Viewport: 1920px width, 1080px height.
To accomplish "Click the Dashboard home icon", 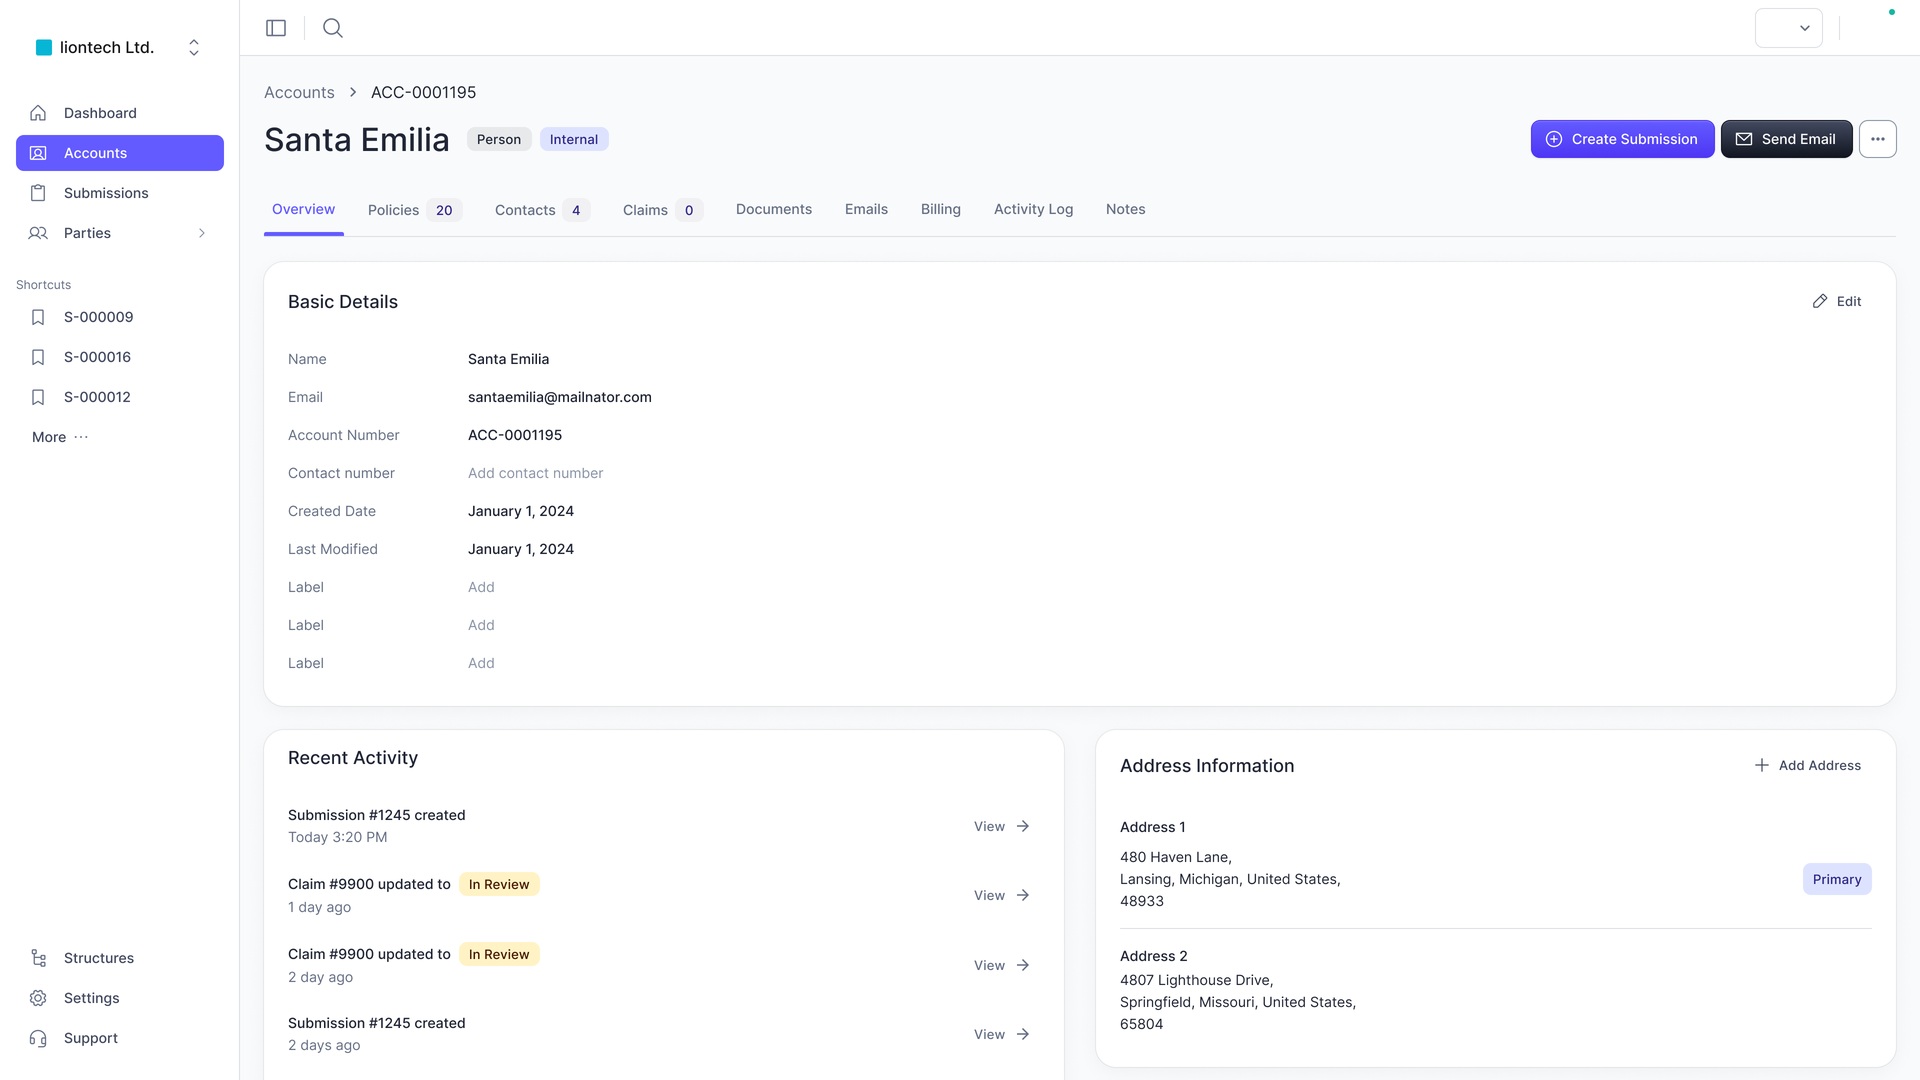I will (x=38, y=113).
